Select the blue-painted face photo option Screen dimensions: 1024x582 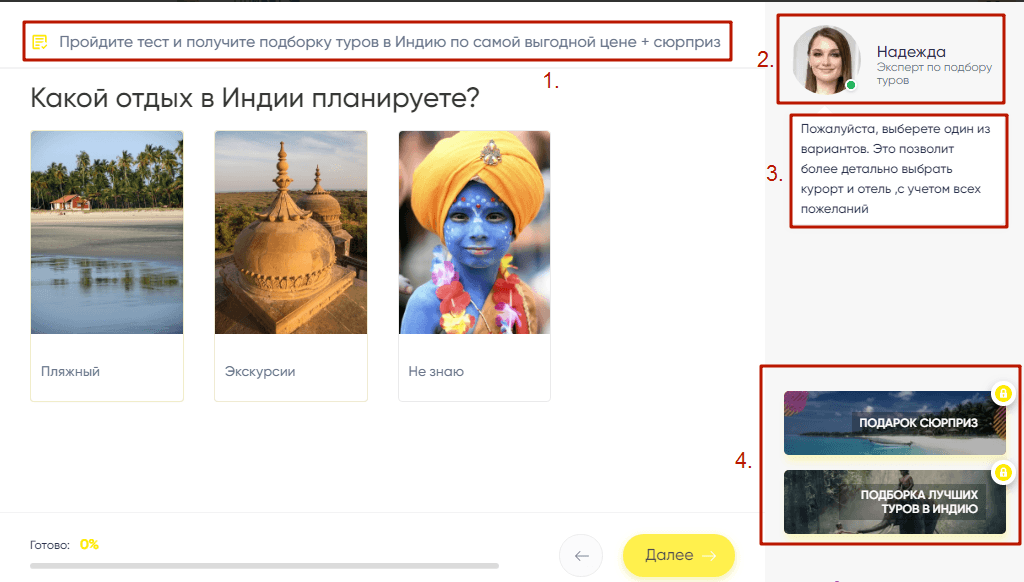pos(474,232)
